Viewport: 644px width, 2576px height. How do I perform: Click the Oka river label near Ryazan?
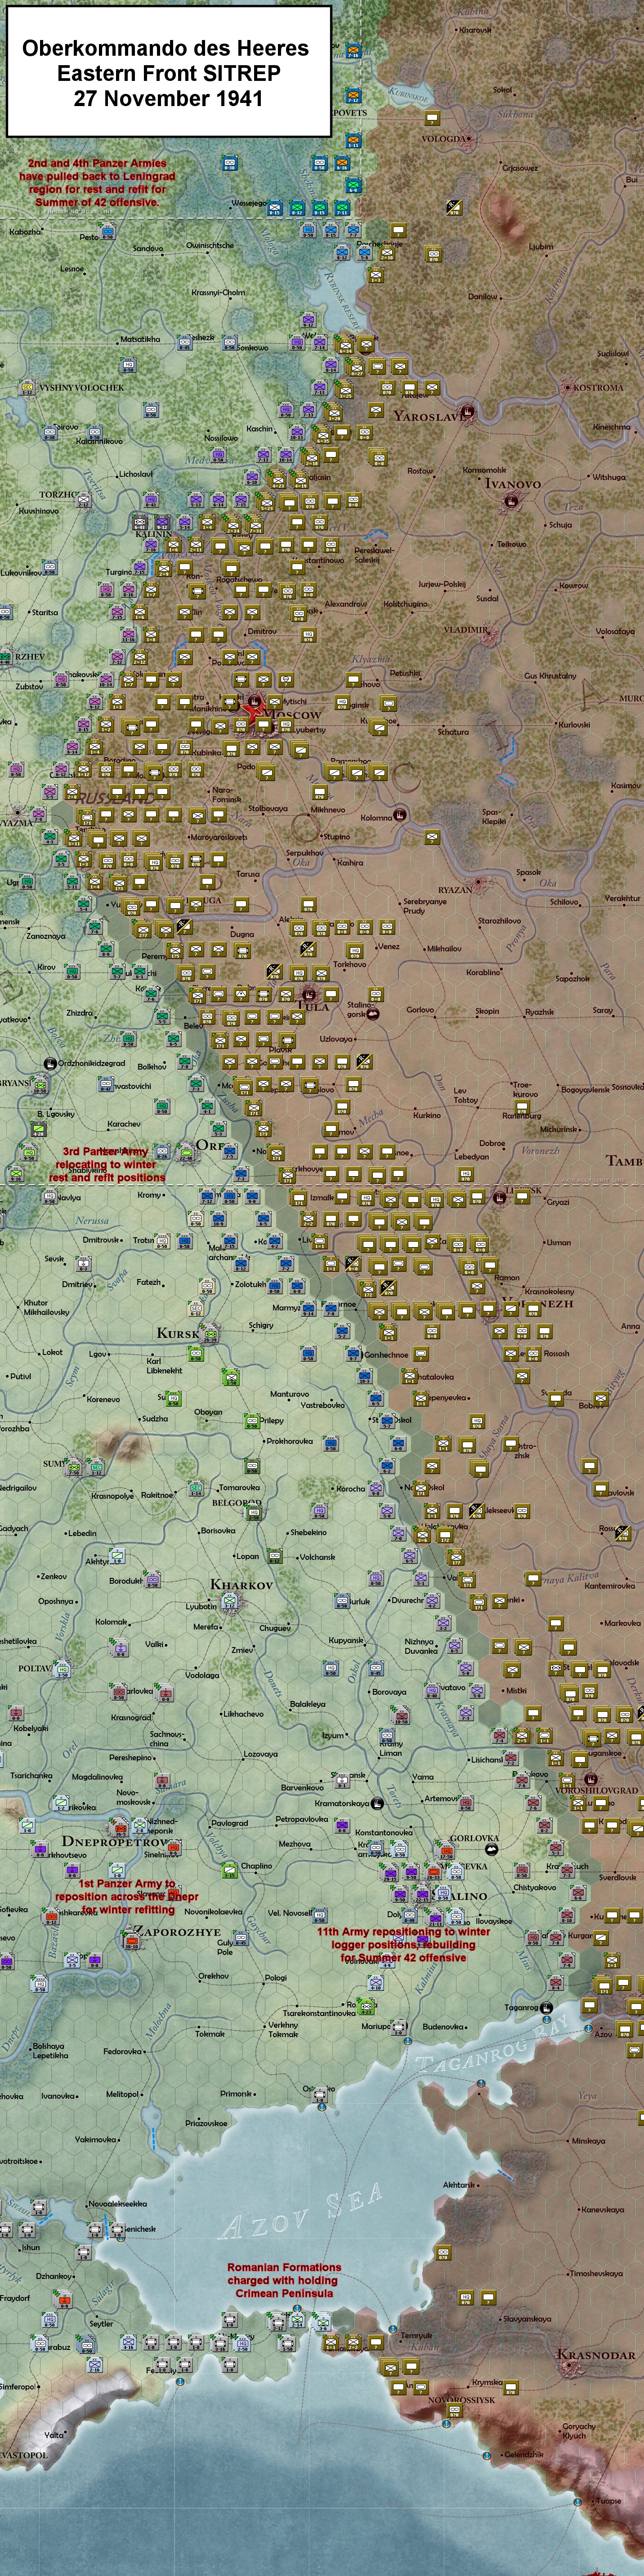click(548, 883)
